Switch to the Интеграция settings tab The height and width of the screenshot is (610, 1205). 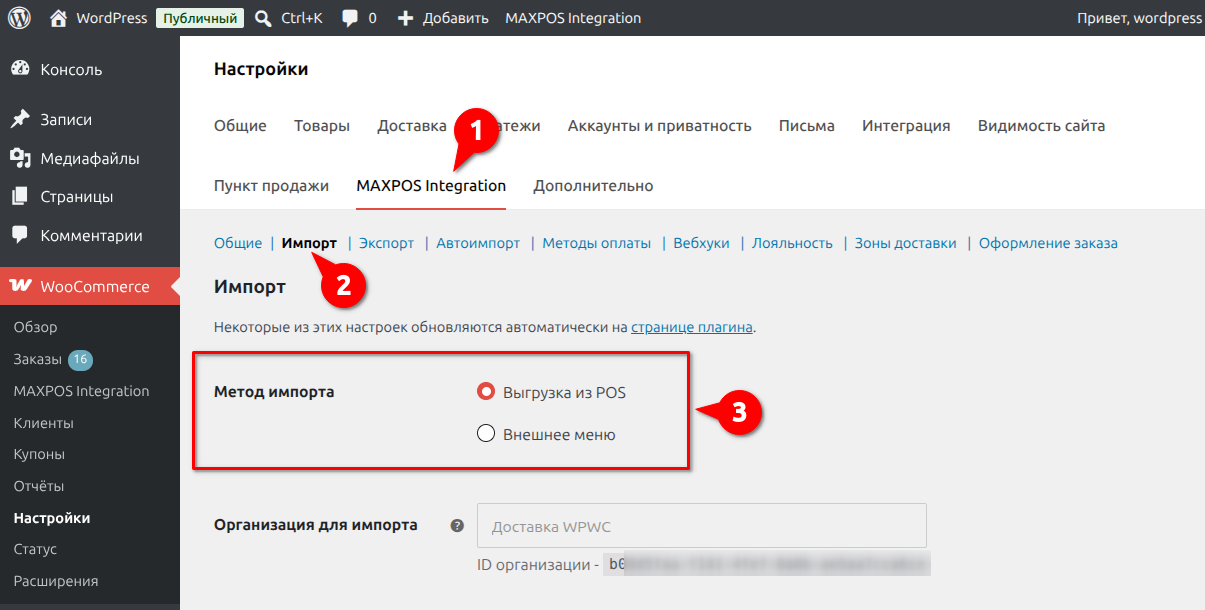(906, 126)
